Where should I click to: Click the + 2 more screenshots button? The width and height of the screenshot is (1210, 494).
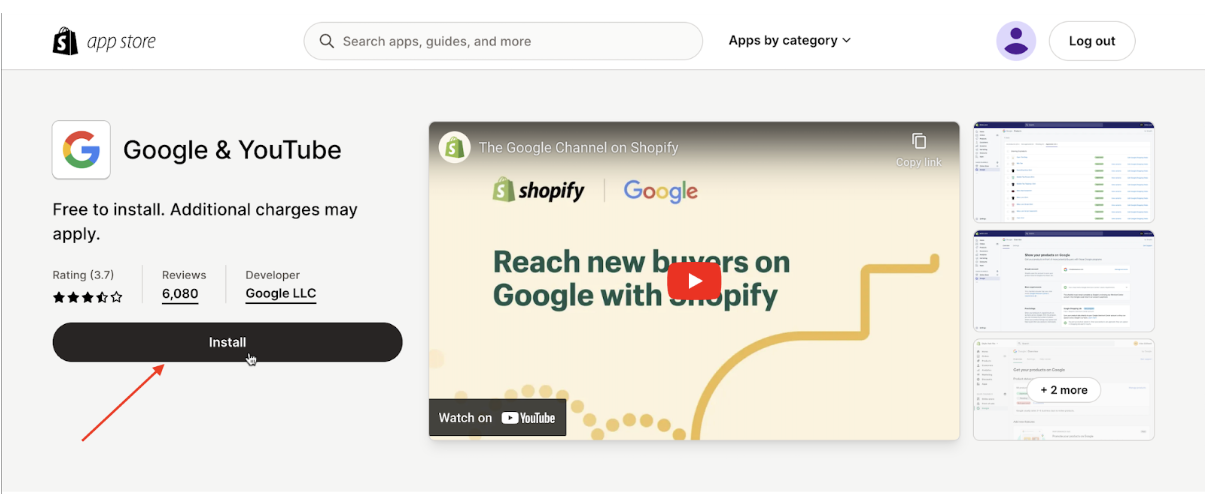coord(1063,390)
